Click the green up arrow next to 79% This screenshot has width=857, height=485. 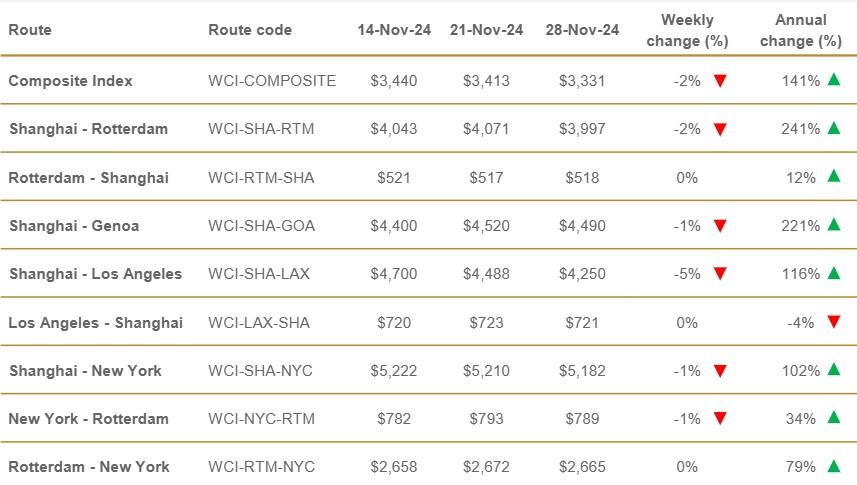tap(833, 466)
